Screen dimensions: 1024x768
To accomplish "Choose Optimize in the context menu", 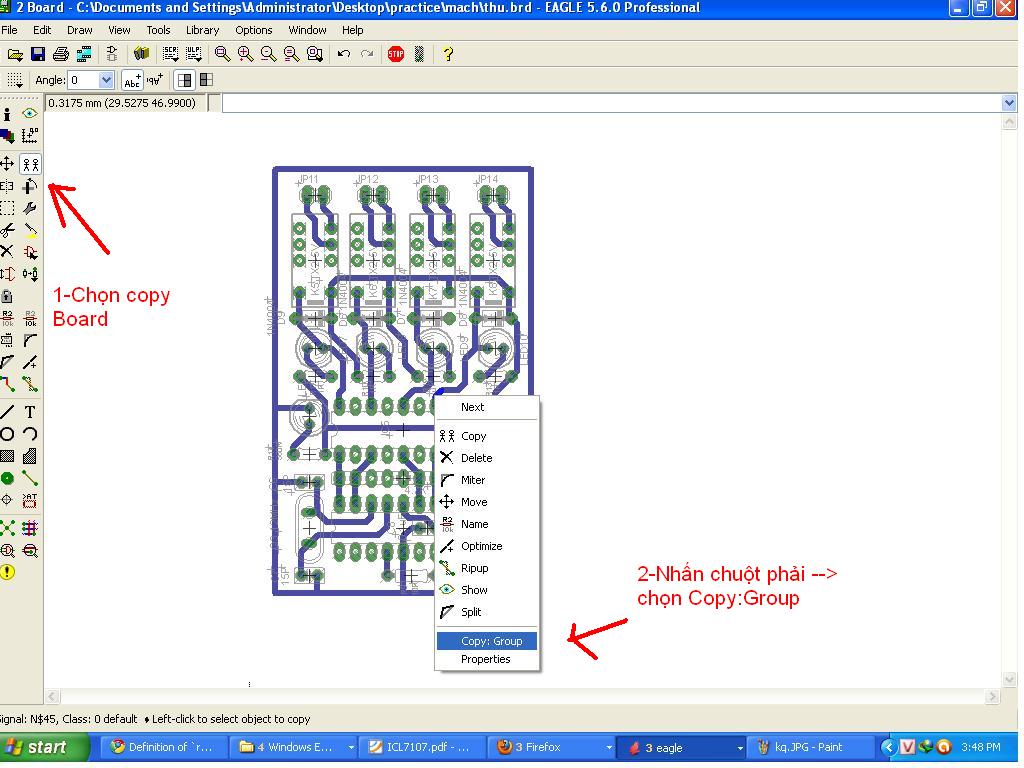I will coord(487,547).
